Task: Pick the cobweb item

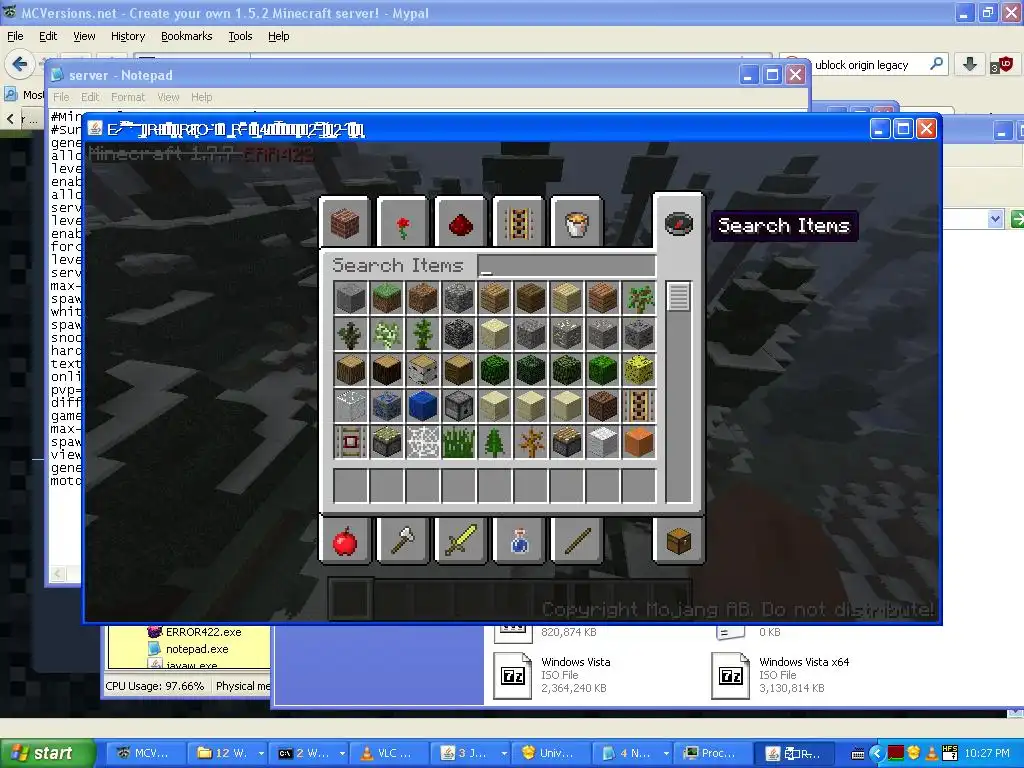Action: 423,442
